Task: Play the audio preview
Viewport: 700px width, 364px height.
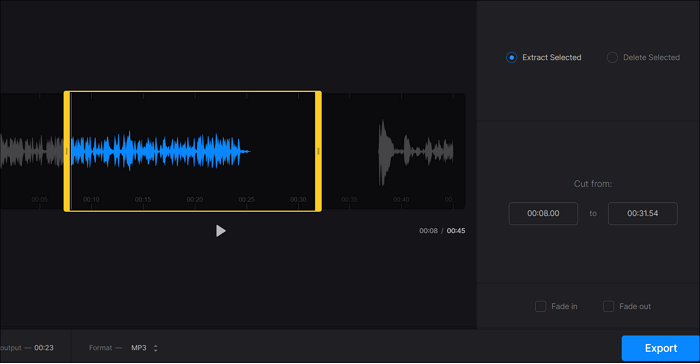Action: click(221, 231)
